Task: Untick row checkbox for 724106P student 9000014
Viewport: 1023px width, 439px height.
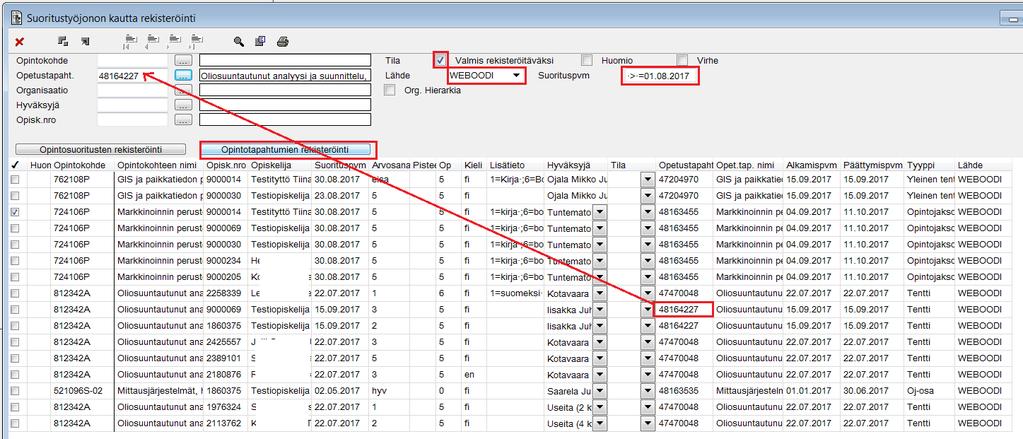Action: tap(15, 211)
